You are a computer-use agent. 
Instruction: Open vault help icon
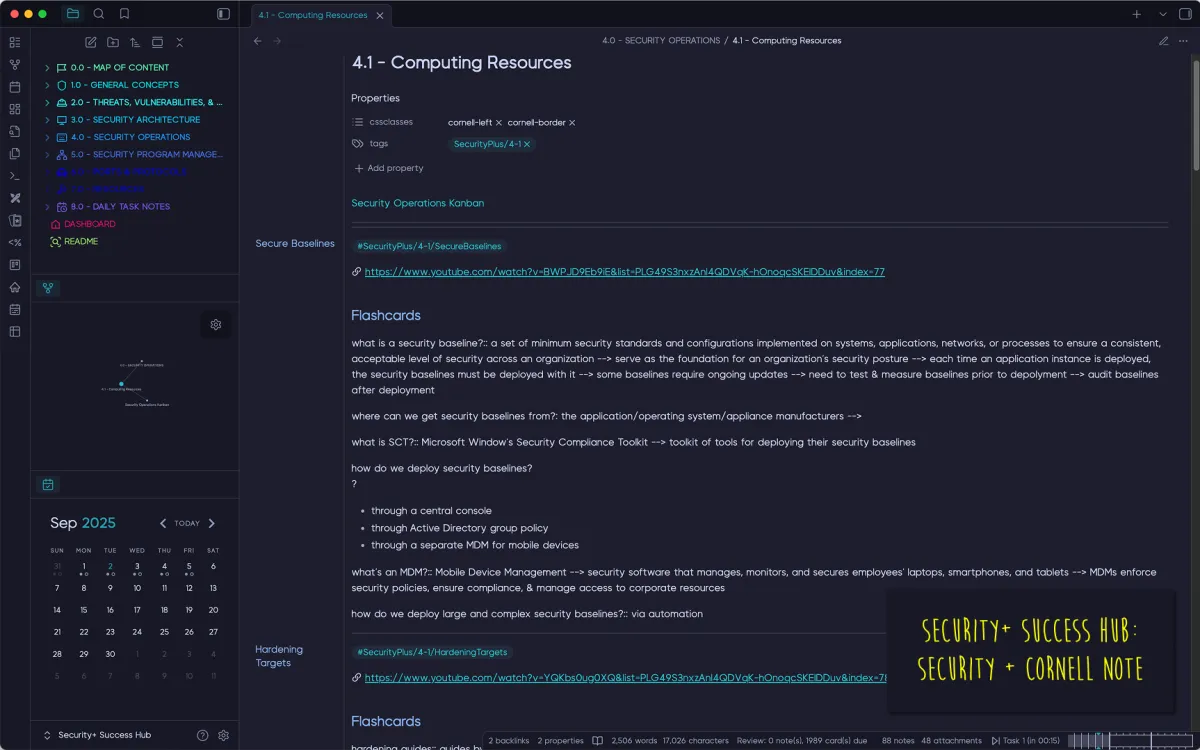click(203, 735)
